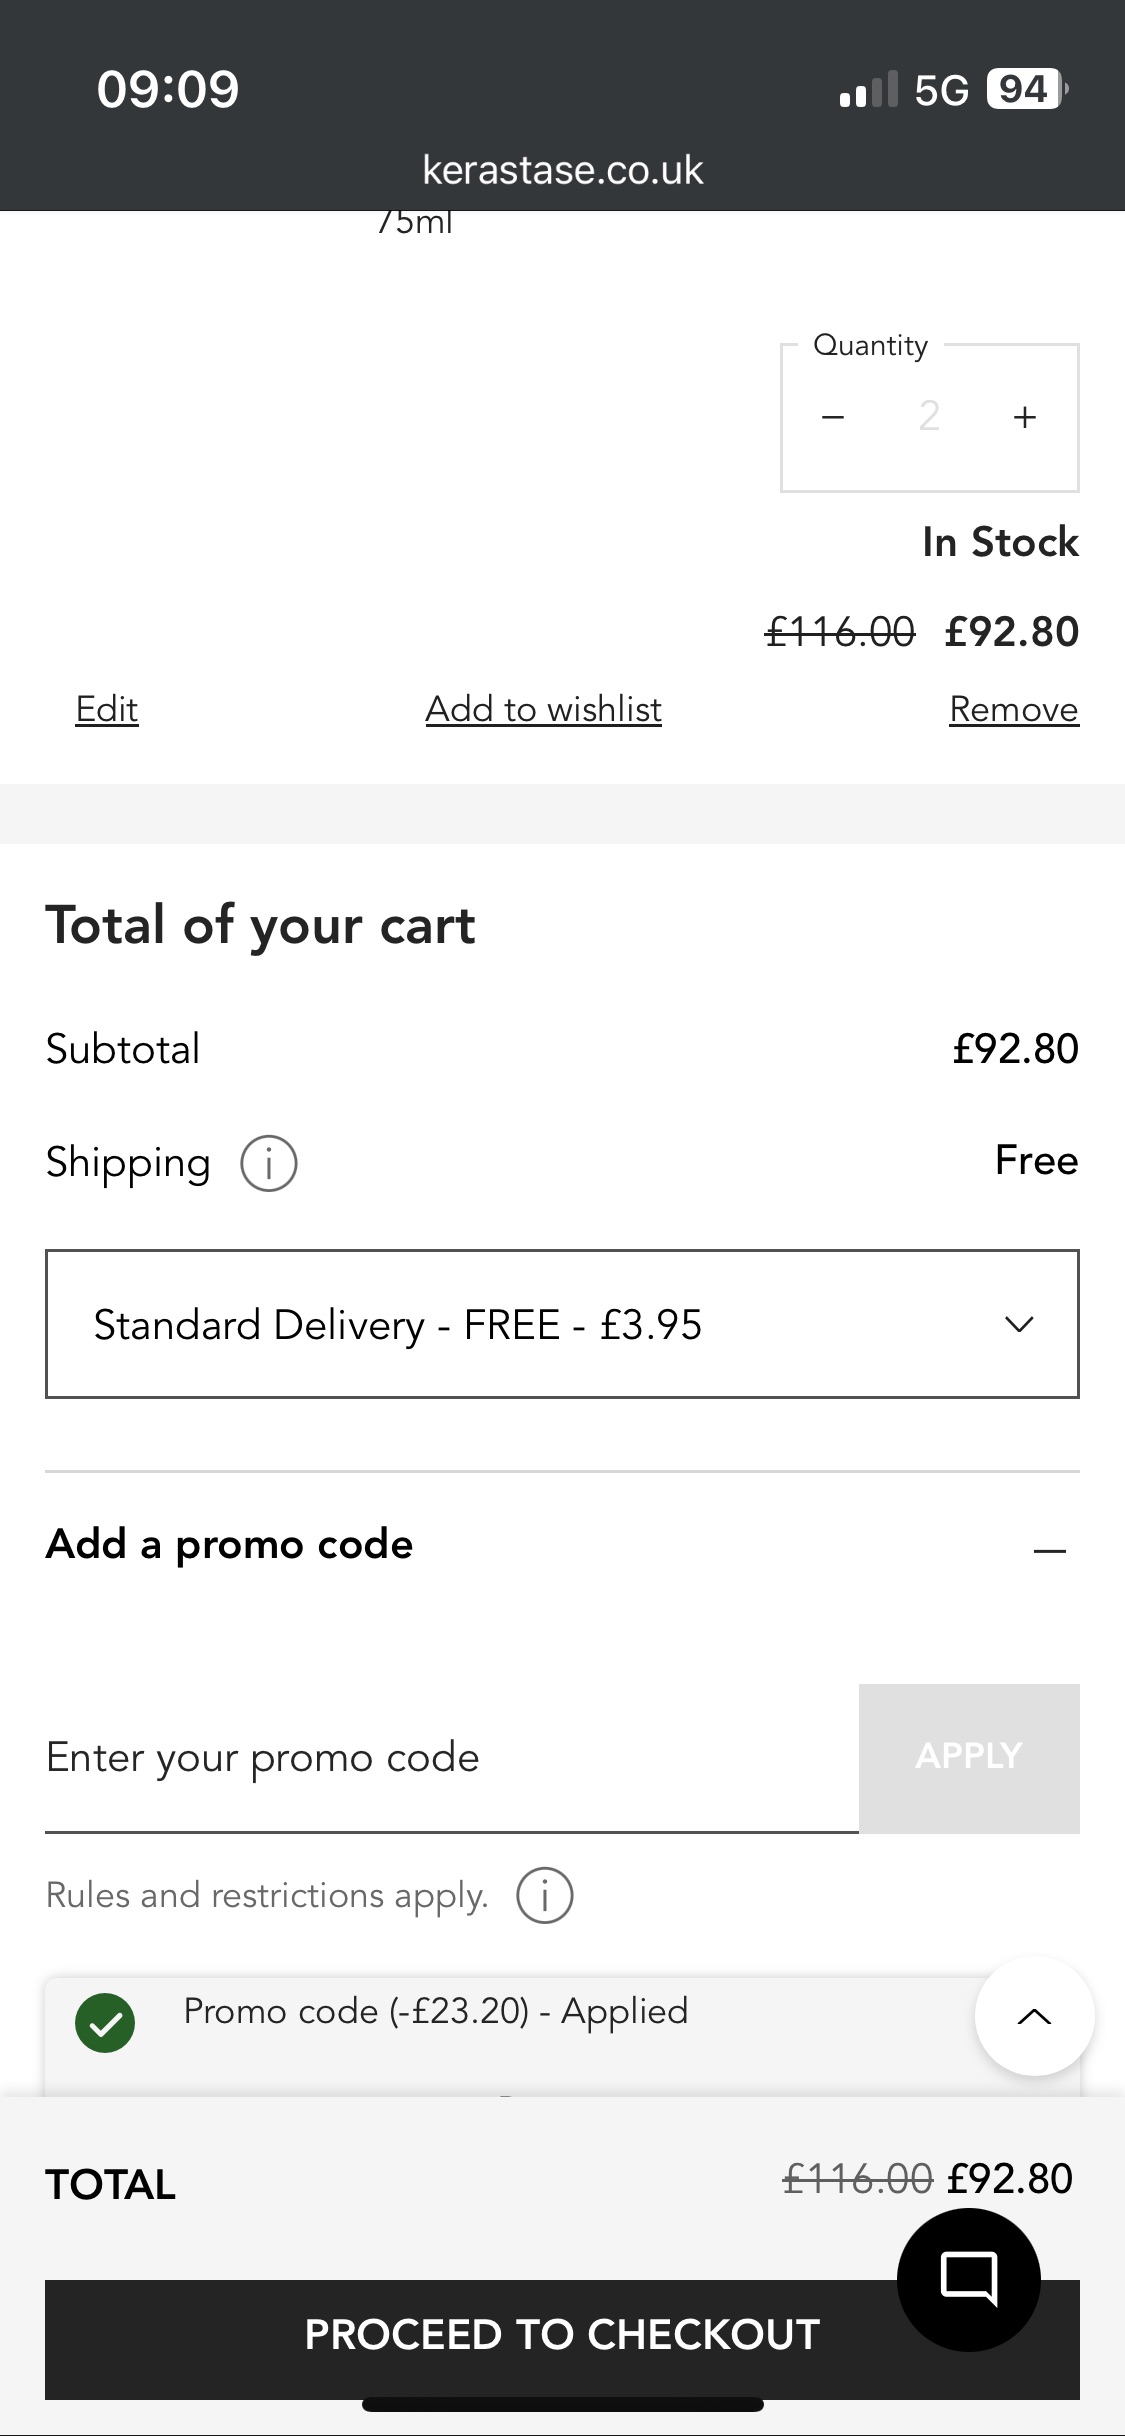The image size is (1125, 2436).
Task: Open the promo rules info icon
Action: click(544, 1895)
